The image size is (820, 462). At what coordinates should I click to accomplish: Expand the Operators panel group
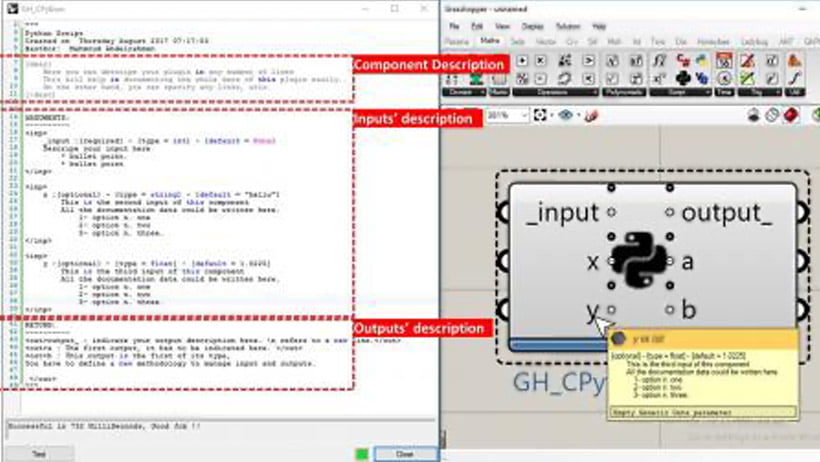coord(555,92)
